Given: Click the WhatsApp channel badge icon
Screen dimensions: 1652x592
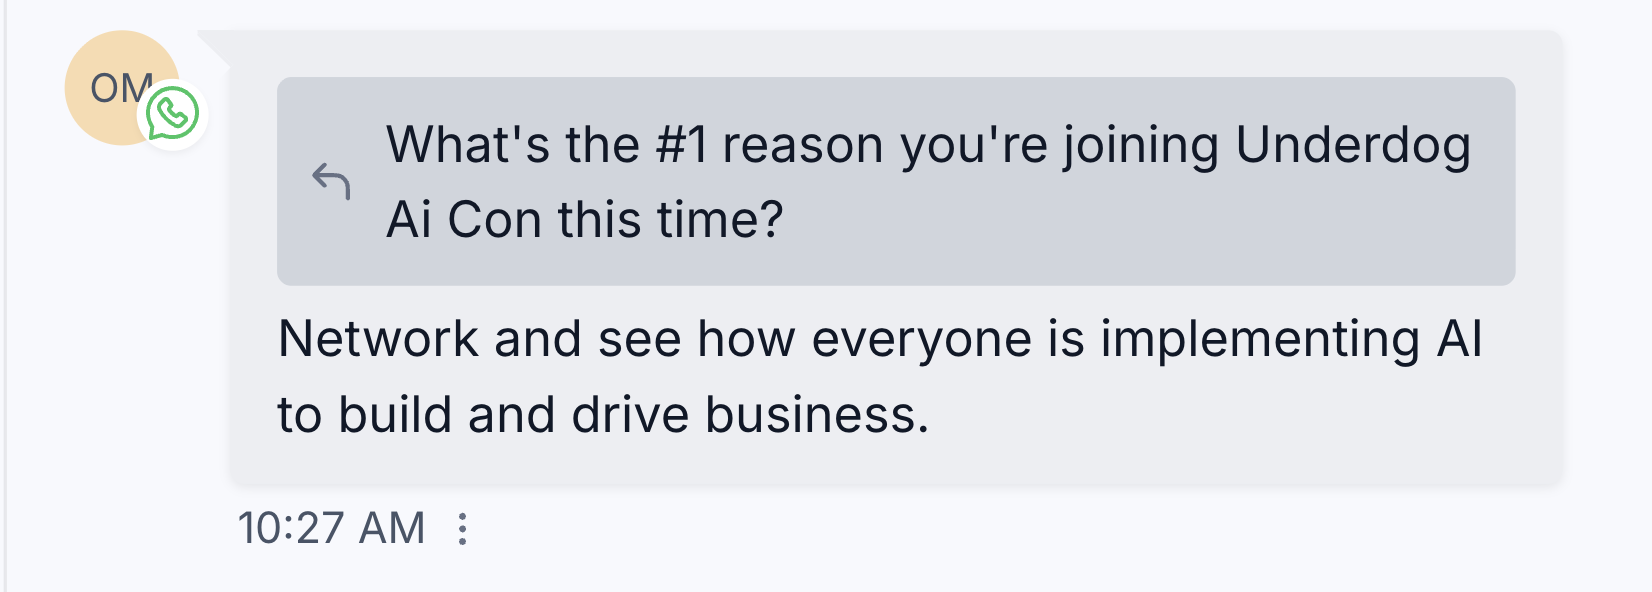Looking at the screenshot, I should (172, 115).
